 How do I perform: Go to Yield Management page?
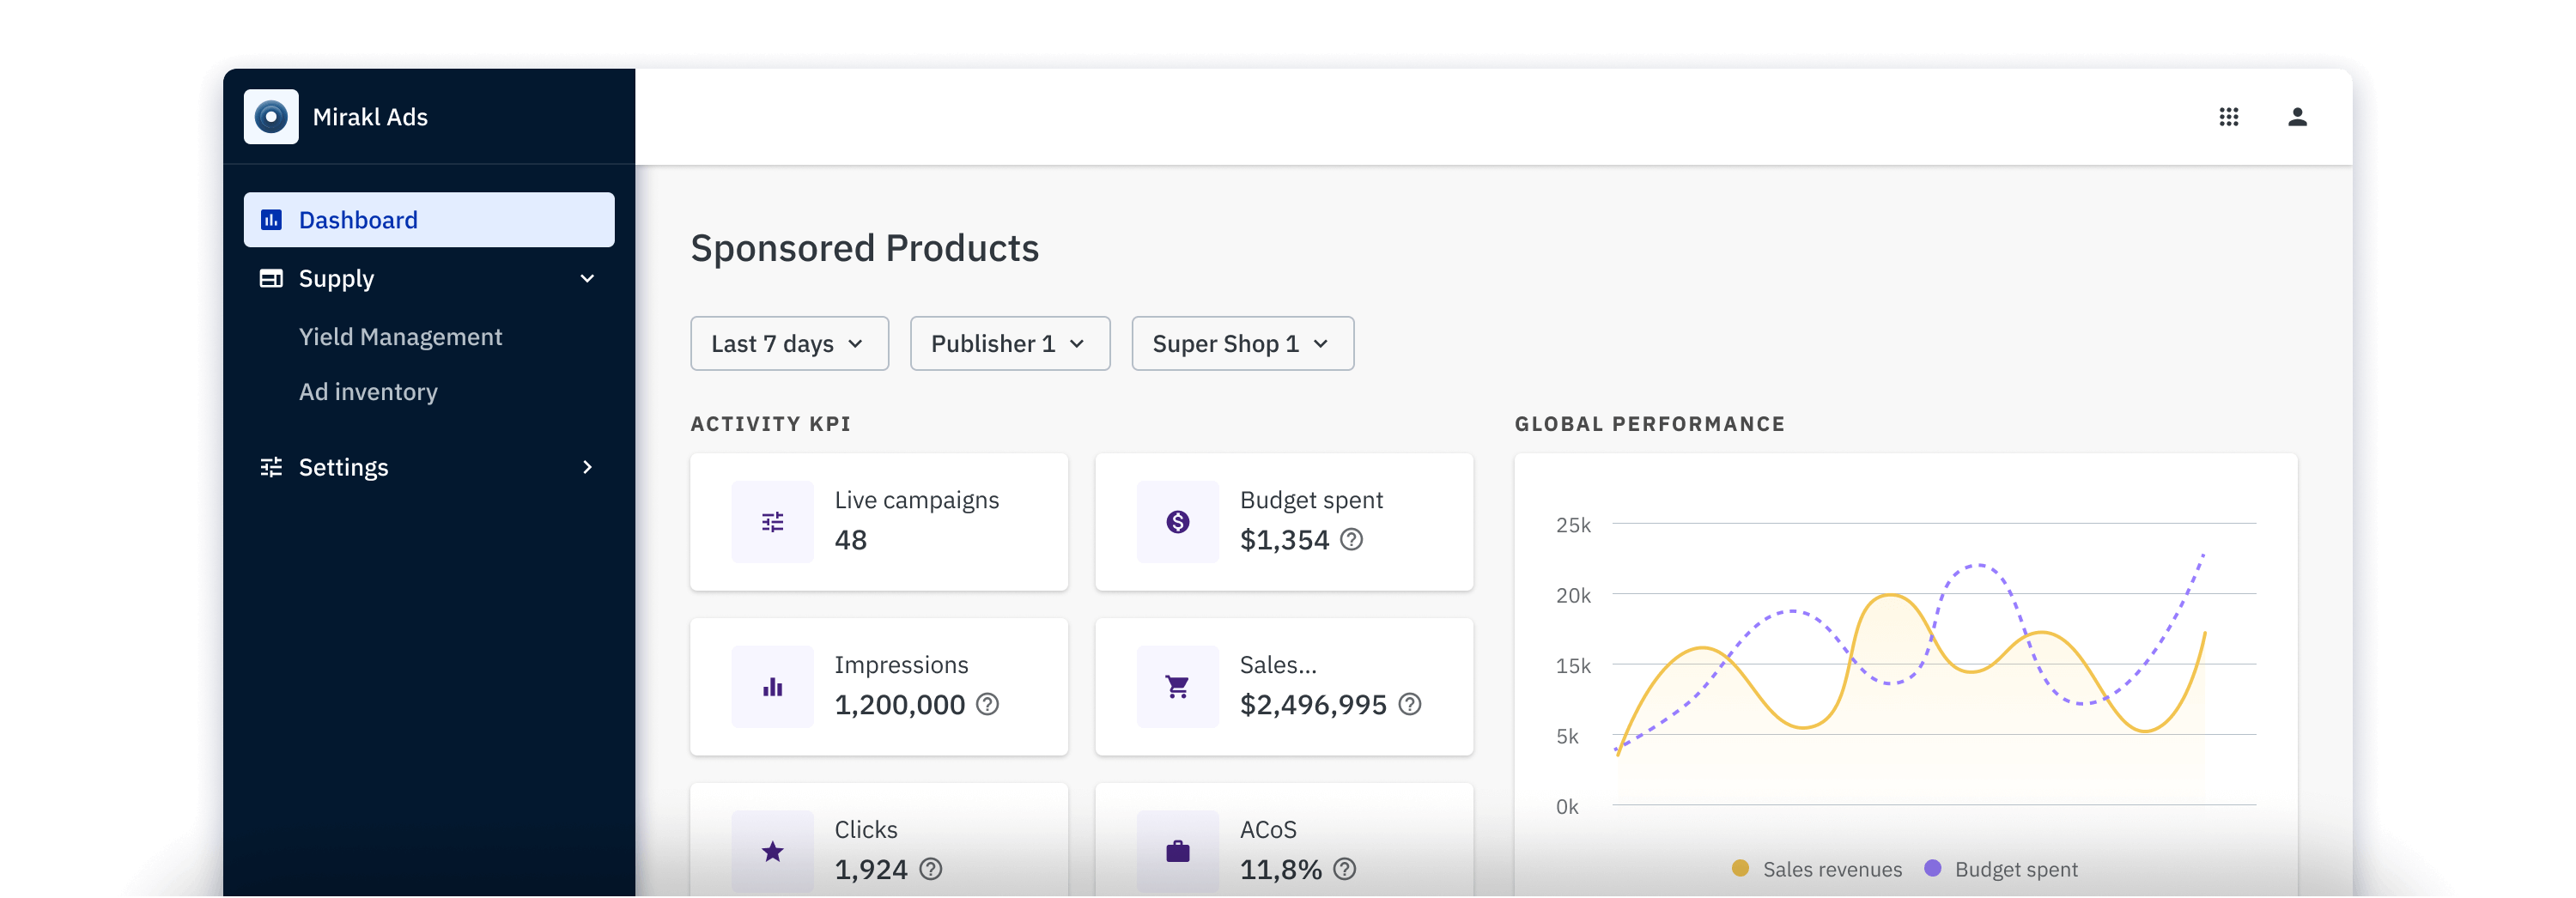point(400,337)
